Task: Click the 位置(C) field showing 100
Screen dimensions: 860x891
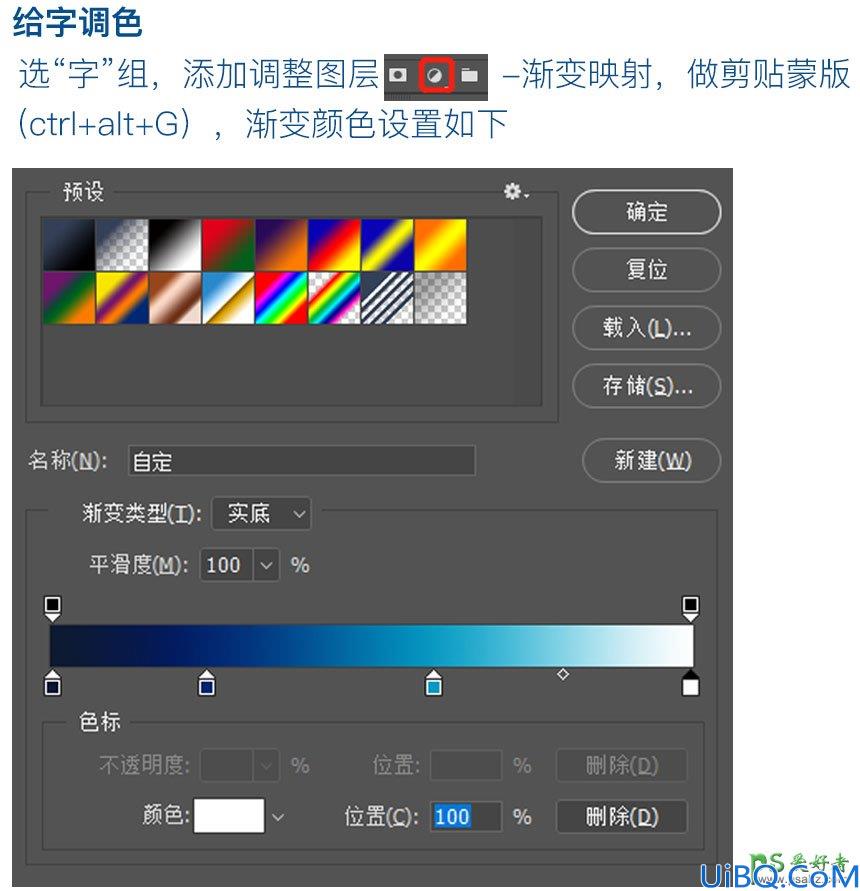Action: [x=466, y=817]
